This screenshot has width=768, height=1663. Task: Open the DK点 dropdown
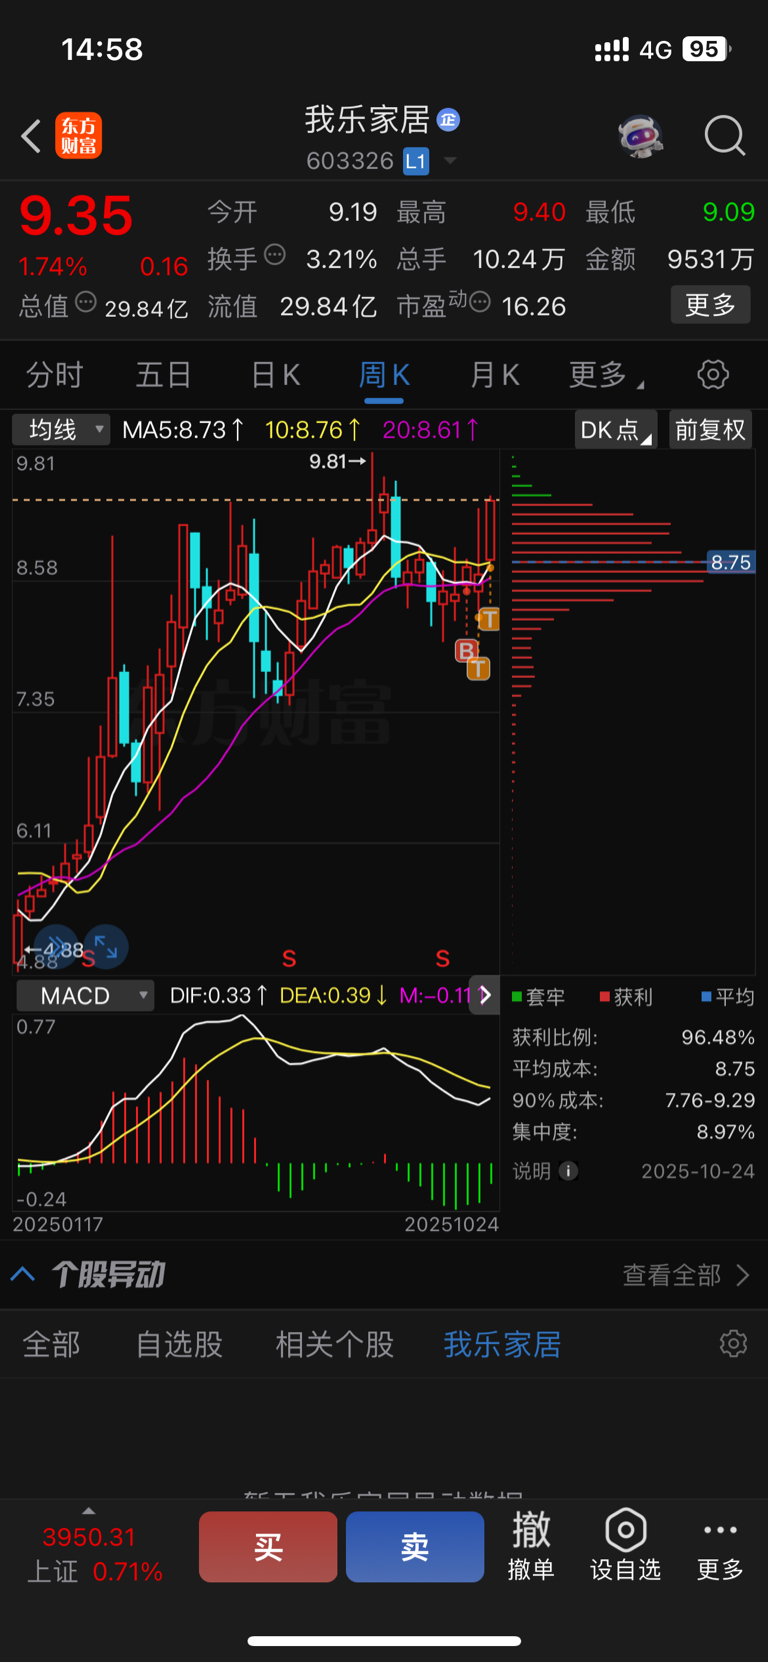pyautogui.click(x=616, y=430)
